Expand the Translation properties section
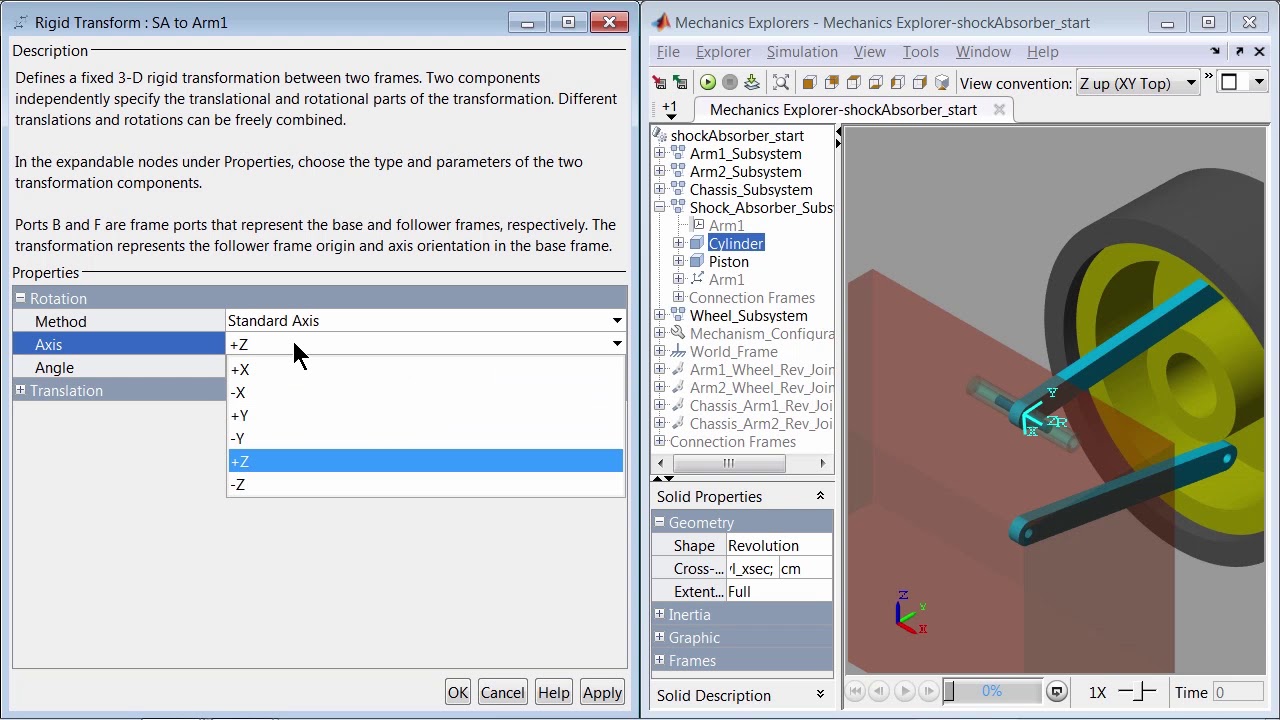Viewport: 1280px width, 720px height. (20, 390)
